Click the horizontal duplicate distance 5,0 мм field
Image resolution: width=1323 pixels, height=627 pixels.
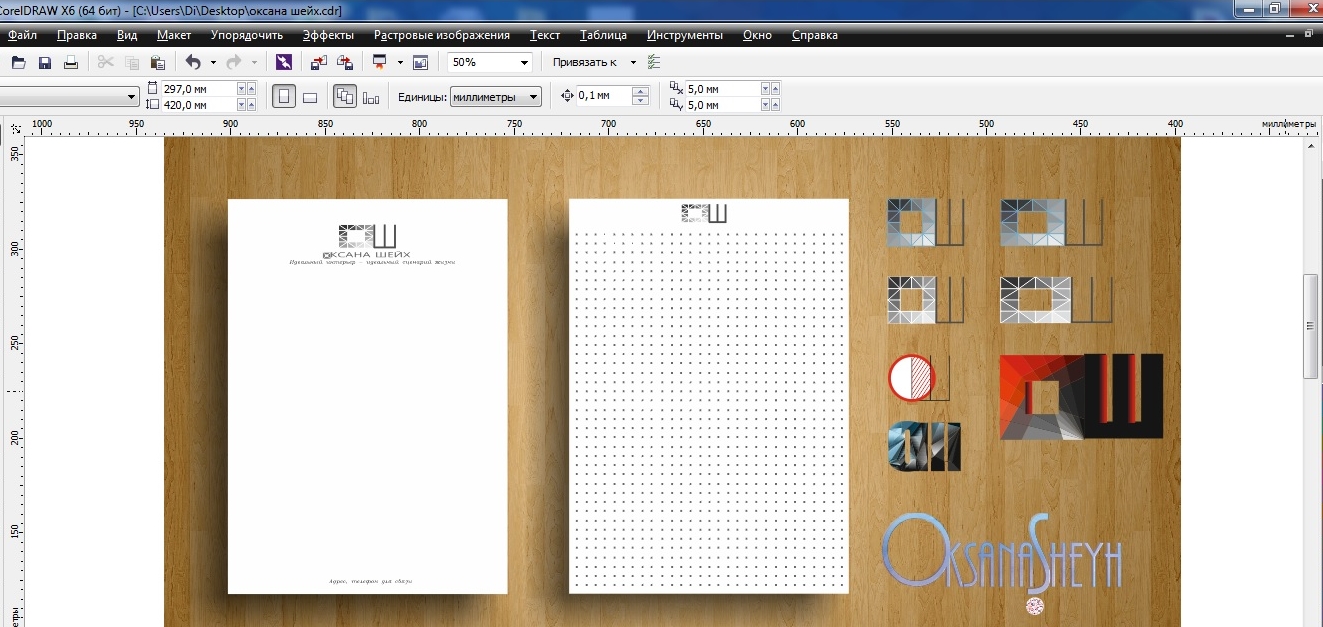click(x=722, y=89)
